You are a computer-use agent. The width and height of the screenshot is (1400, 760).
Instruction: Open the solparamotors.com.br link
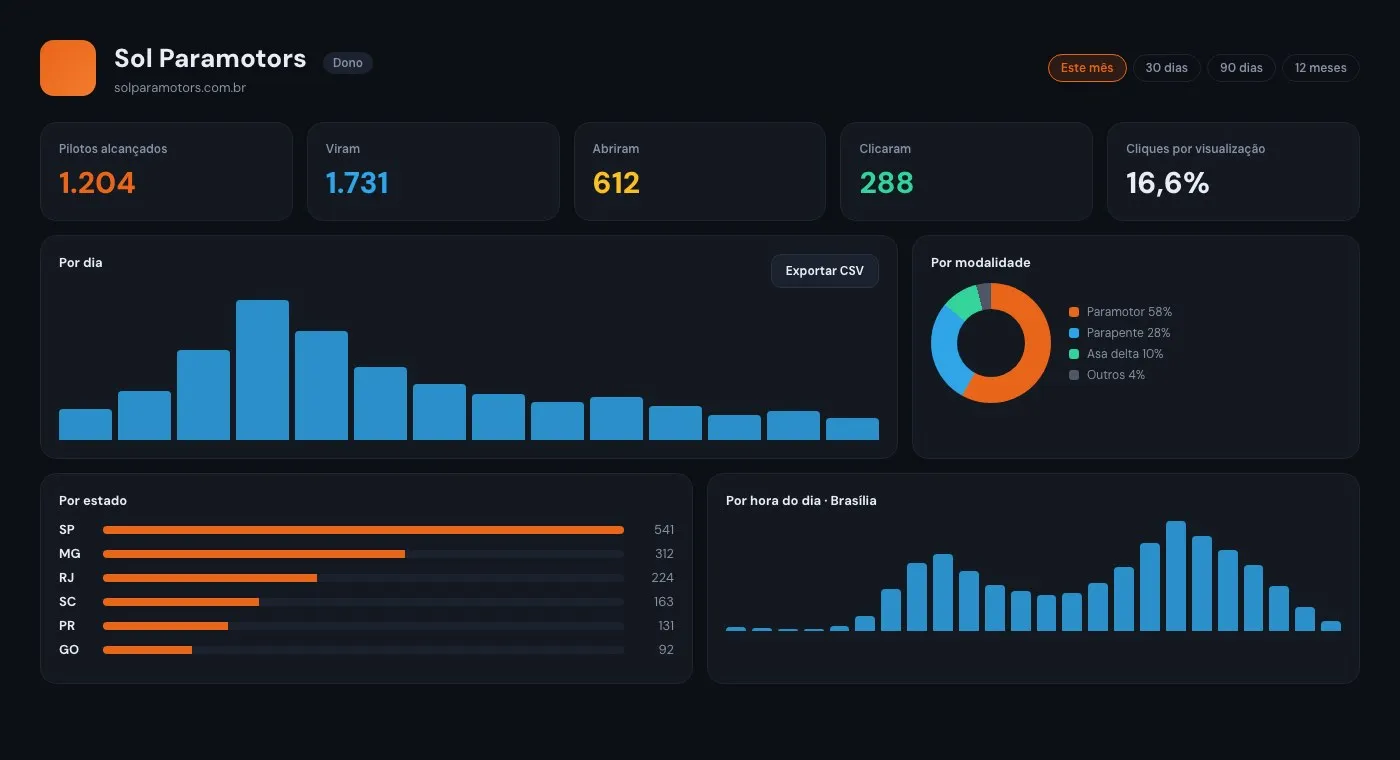click(180, 88)
